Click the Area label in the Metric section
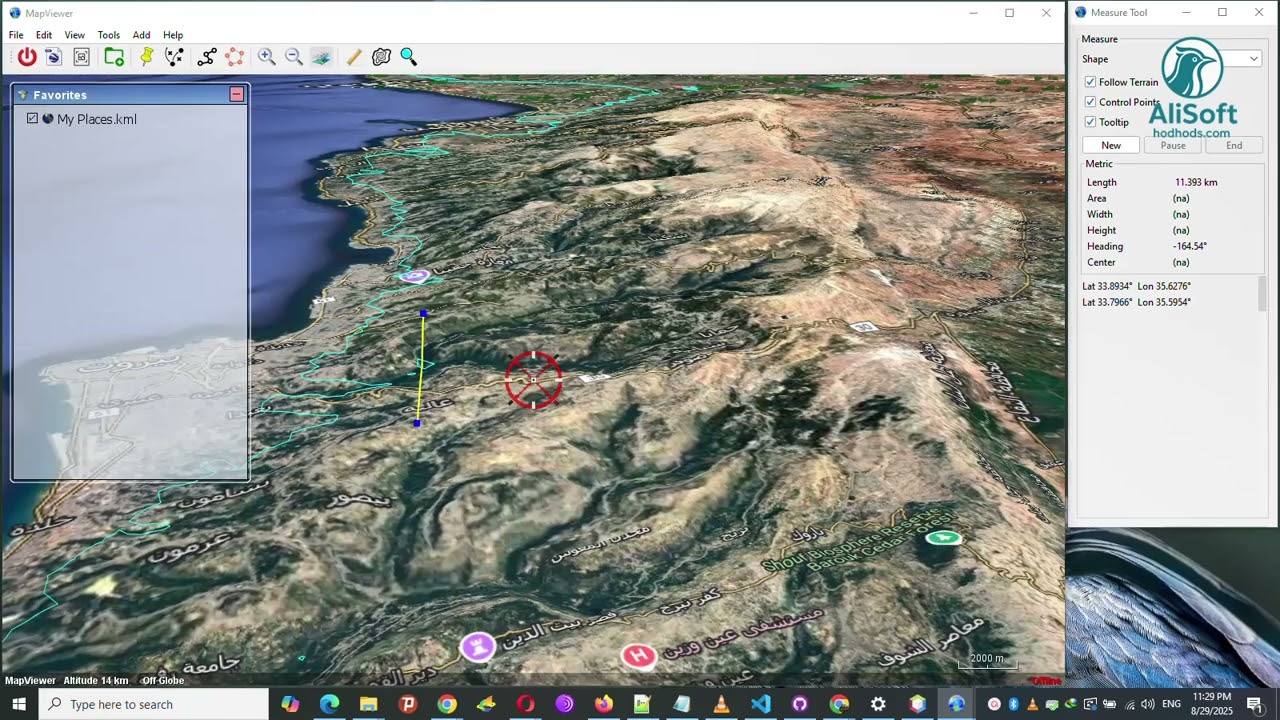This screenshot has width=1280, height=720. (1097, 198)
